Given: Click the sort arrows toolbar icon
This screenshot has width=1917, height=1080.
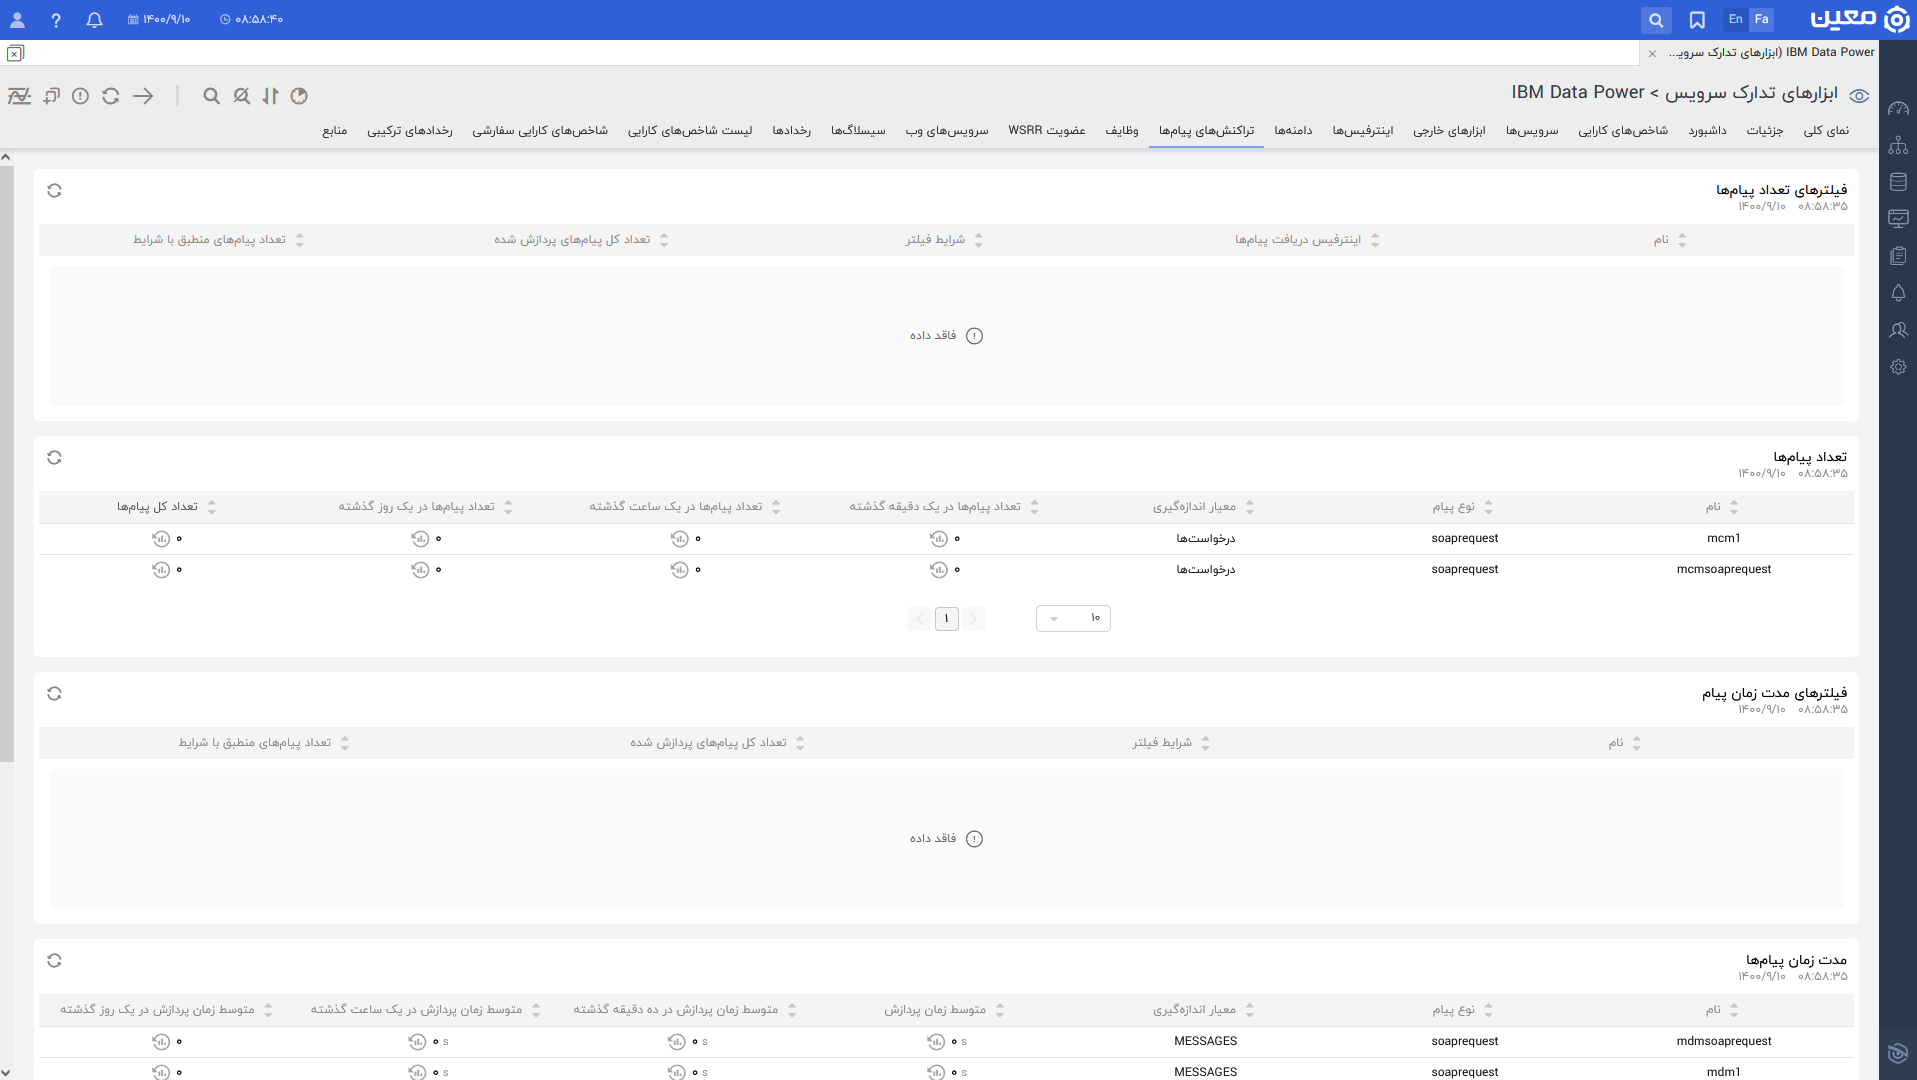Looking at the screenshot, I should 270,96.
